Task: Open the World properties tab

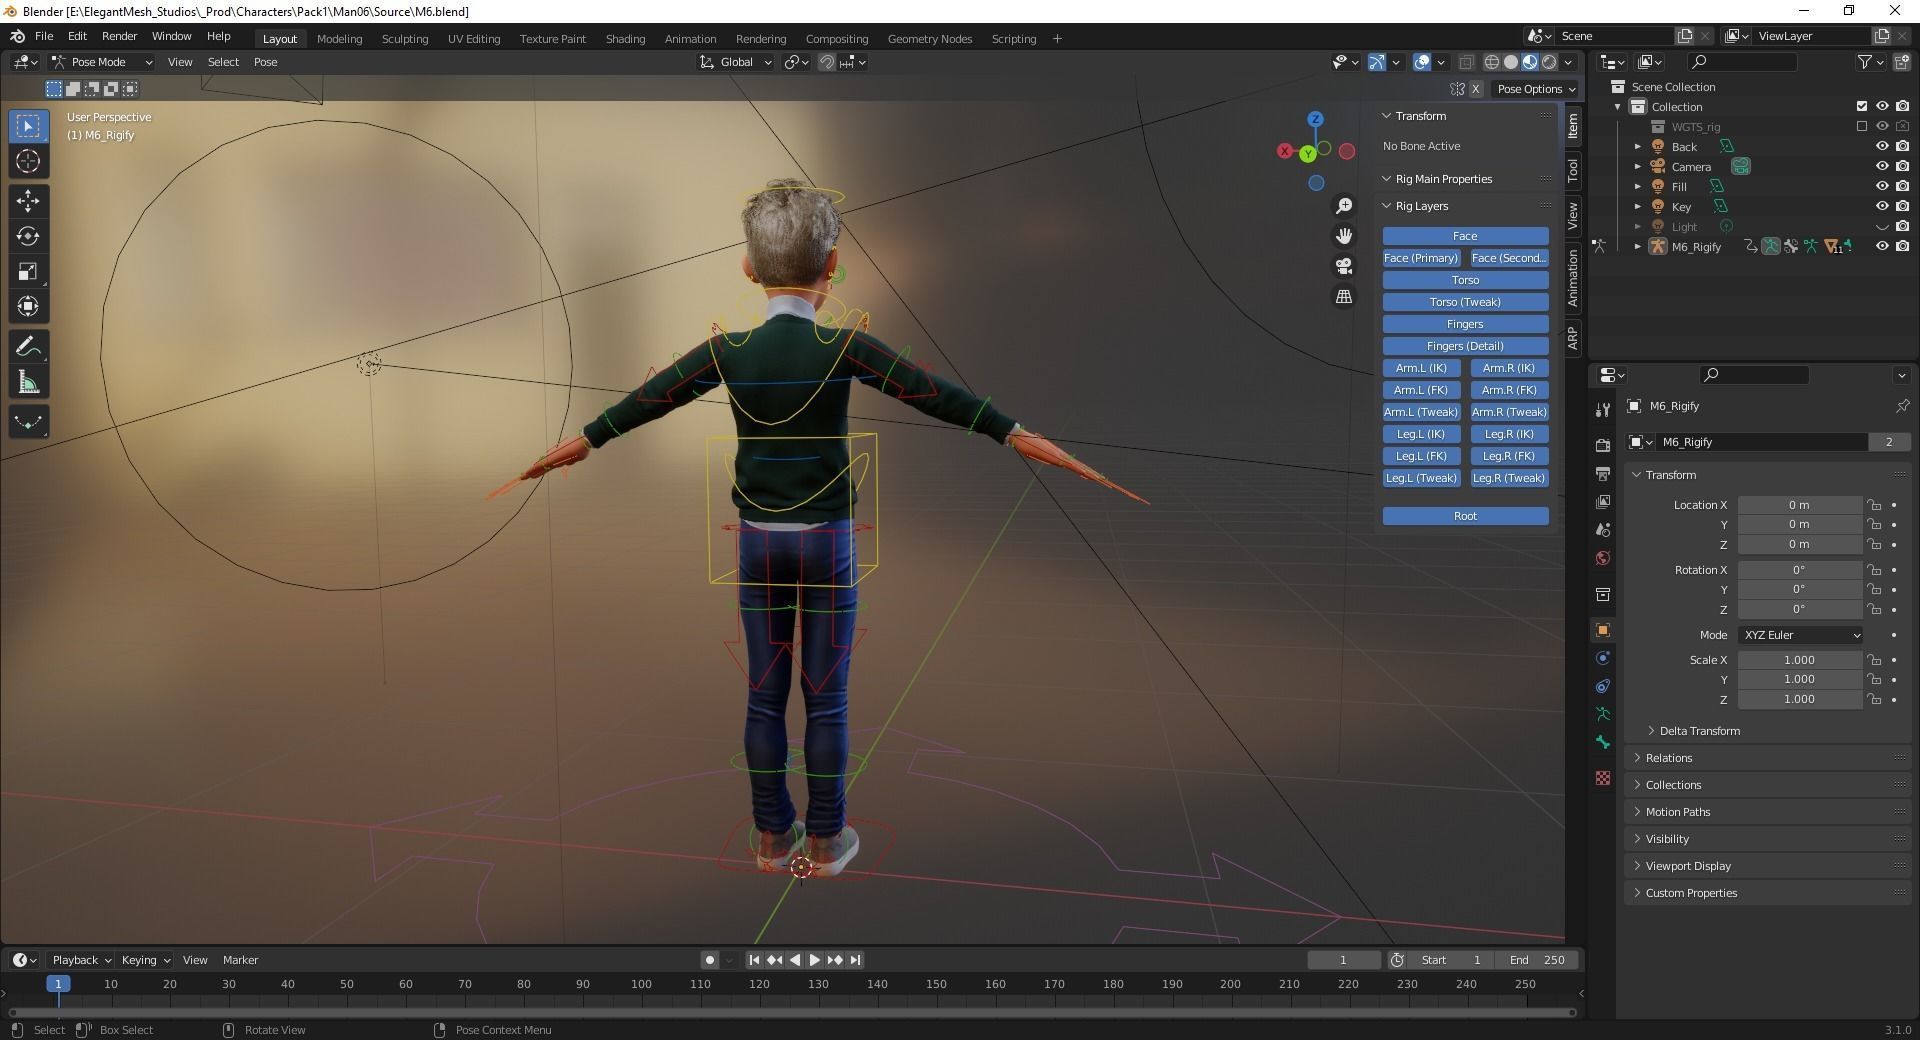Action: [1603, 558]
